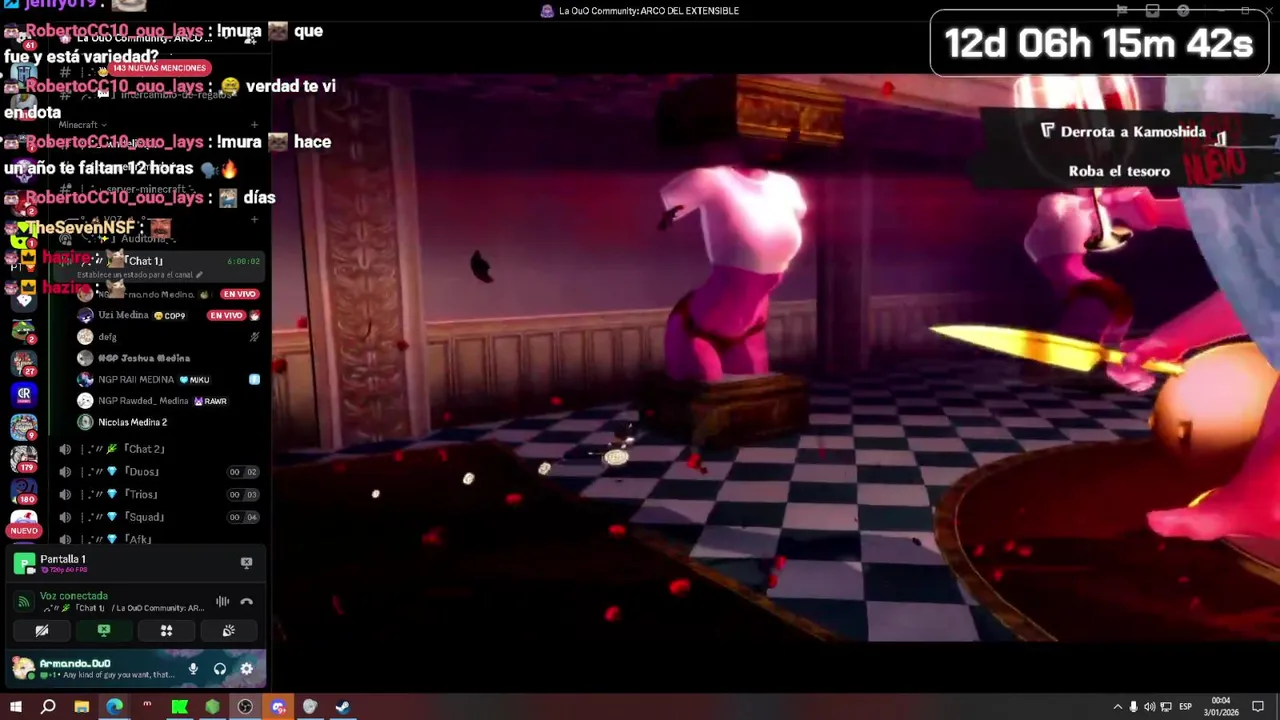This screenshot has width=1280, height=720.
Task: Open server with 27 notification badge
Action: 24,362
